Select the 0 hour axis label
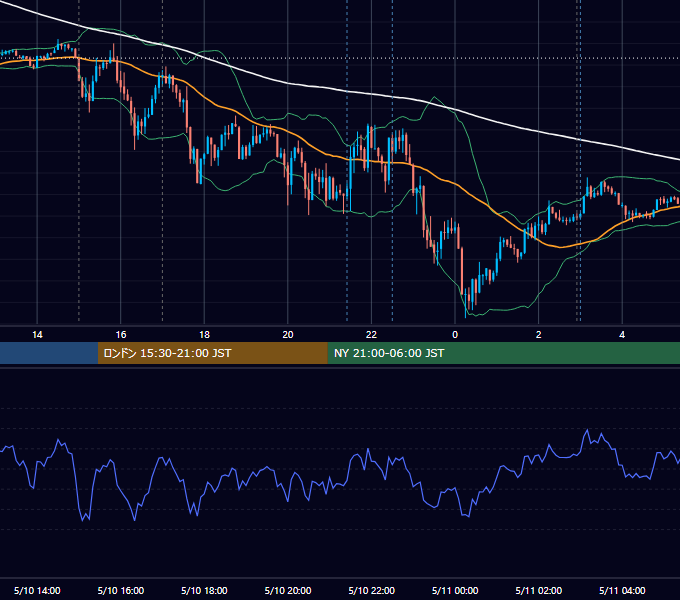Screen dimensions: 680x600 click(455, 335)
